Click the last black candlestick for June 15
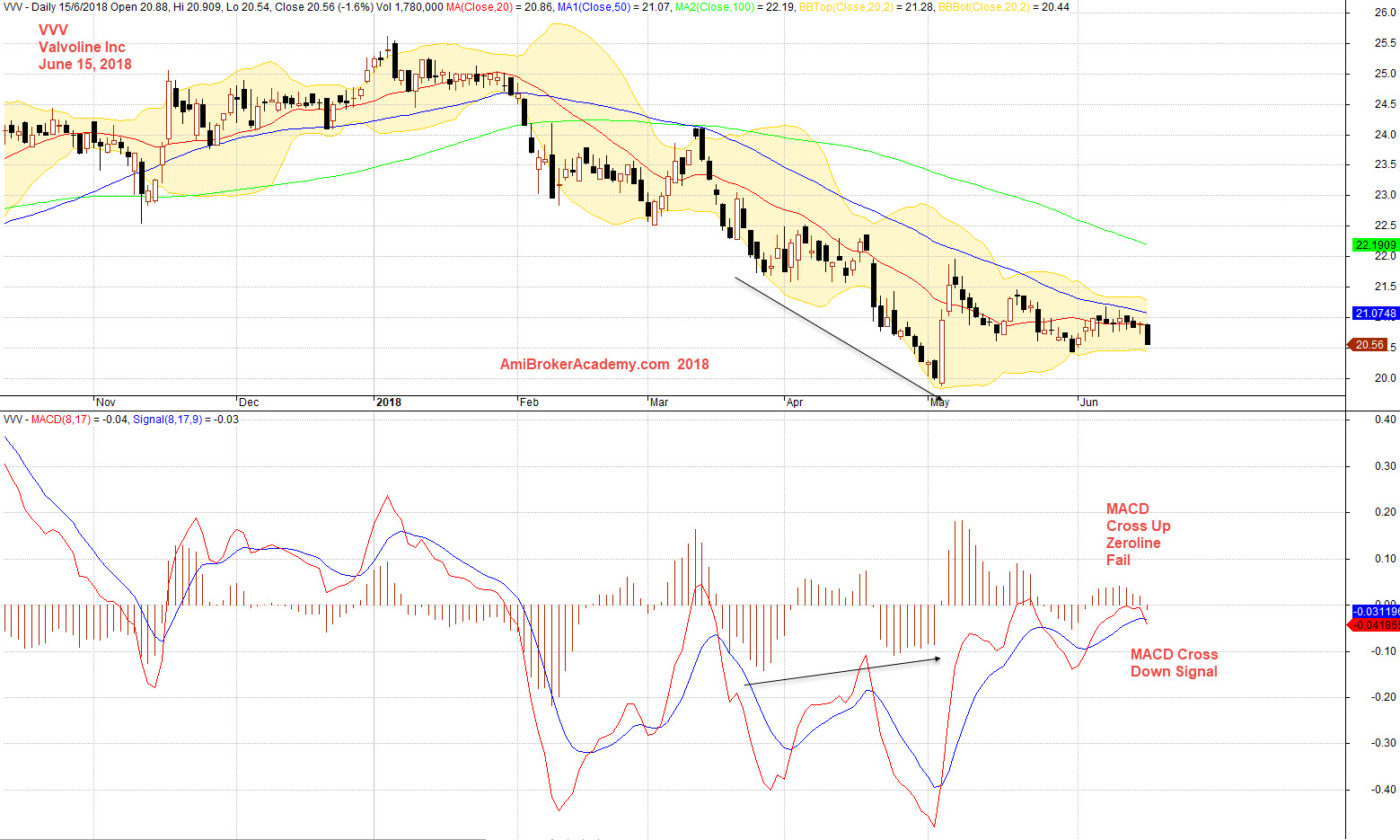 click(1146, 335)
